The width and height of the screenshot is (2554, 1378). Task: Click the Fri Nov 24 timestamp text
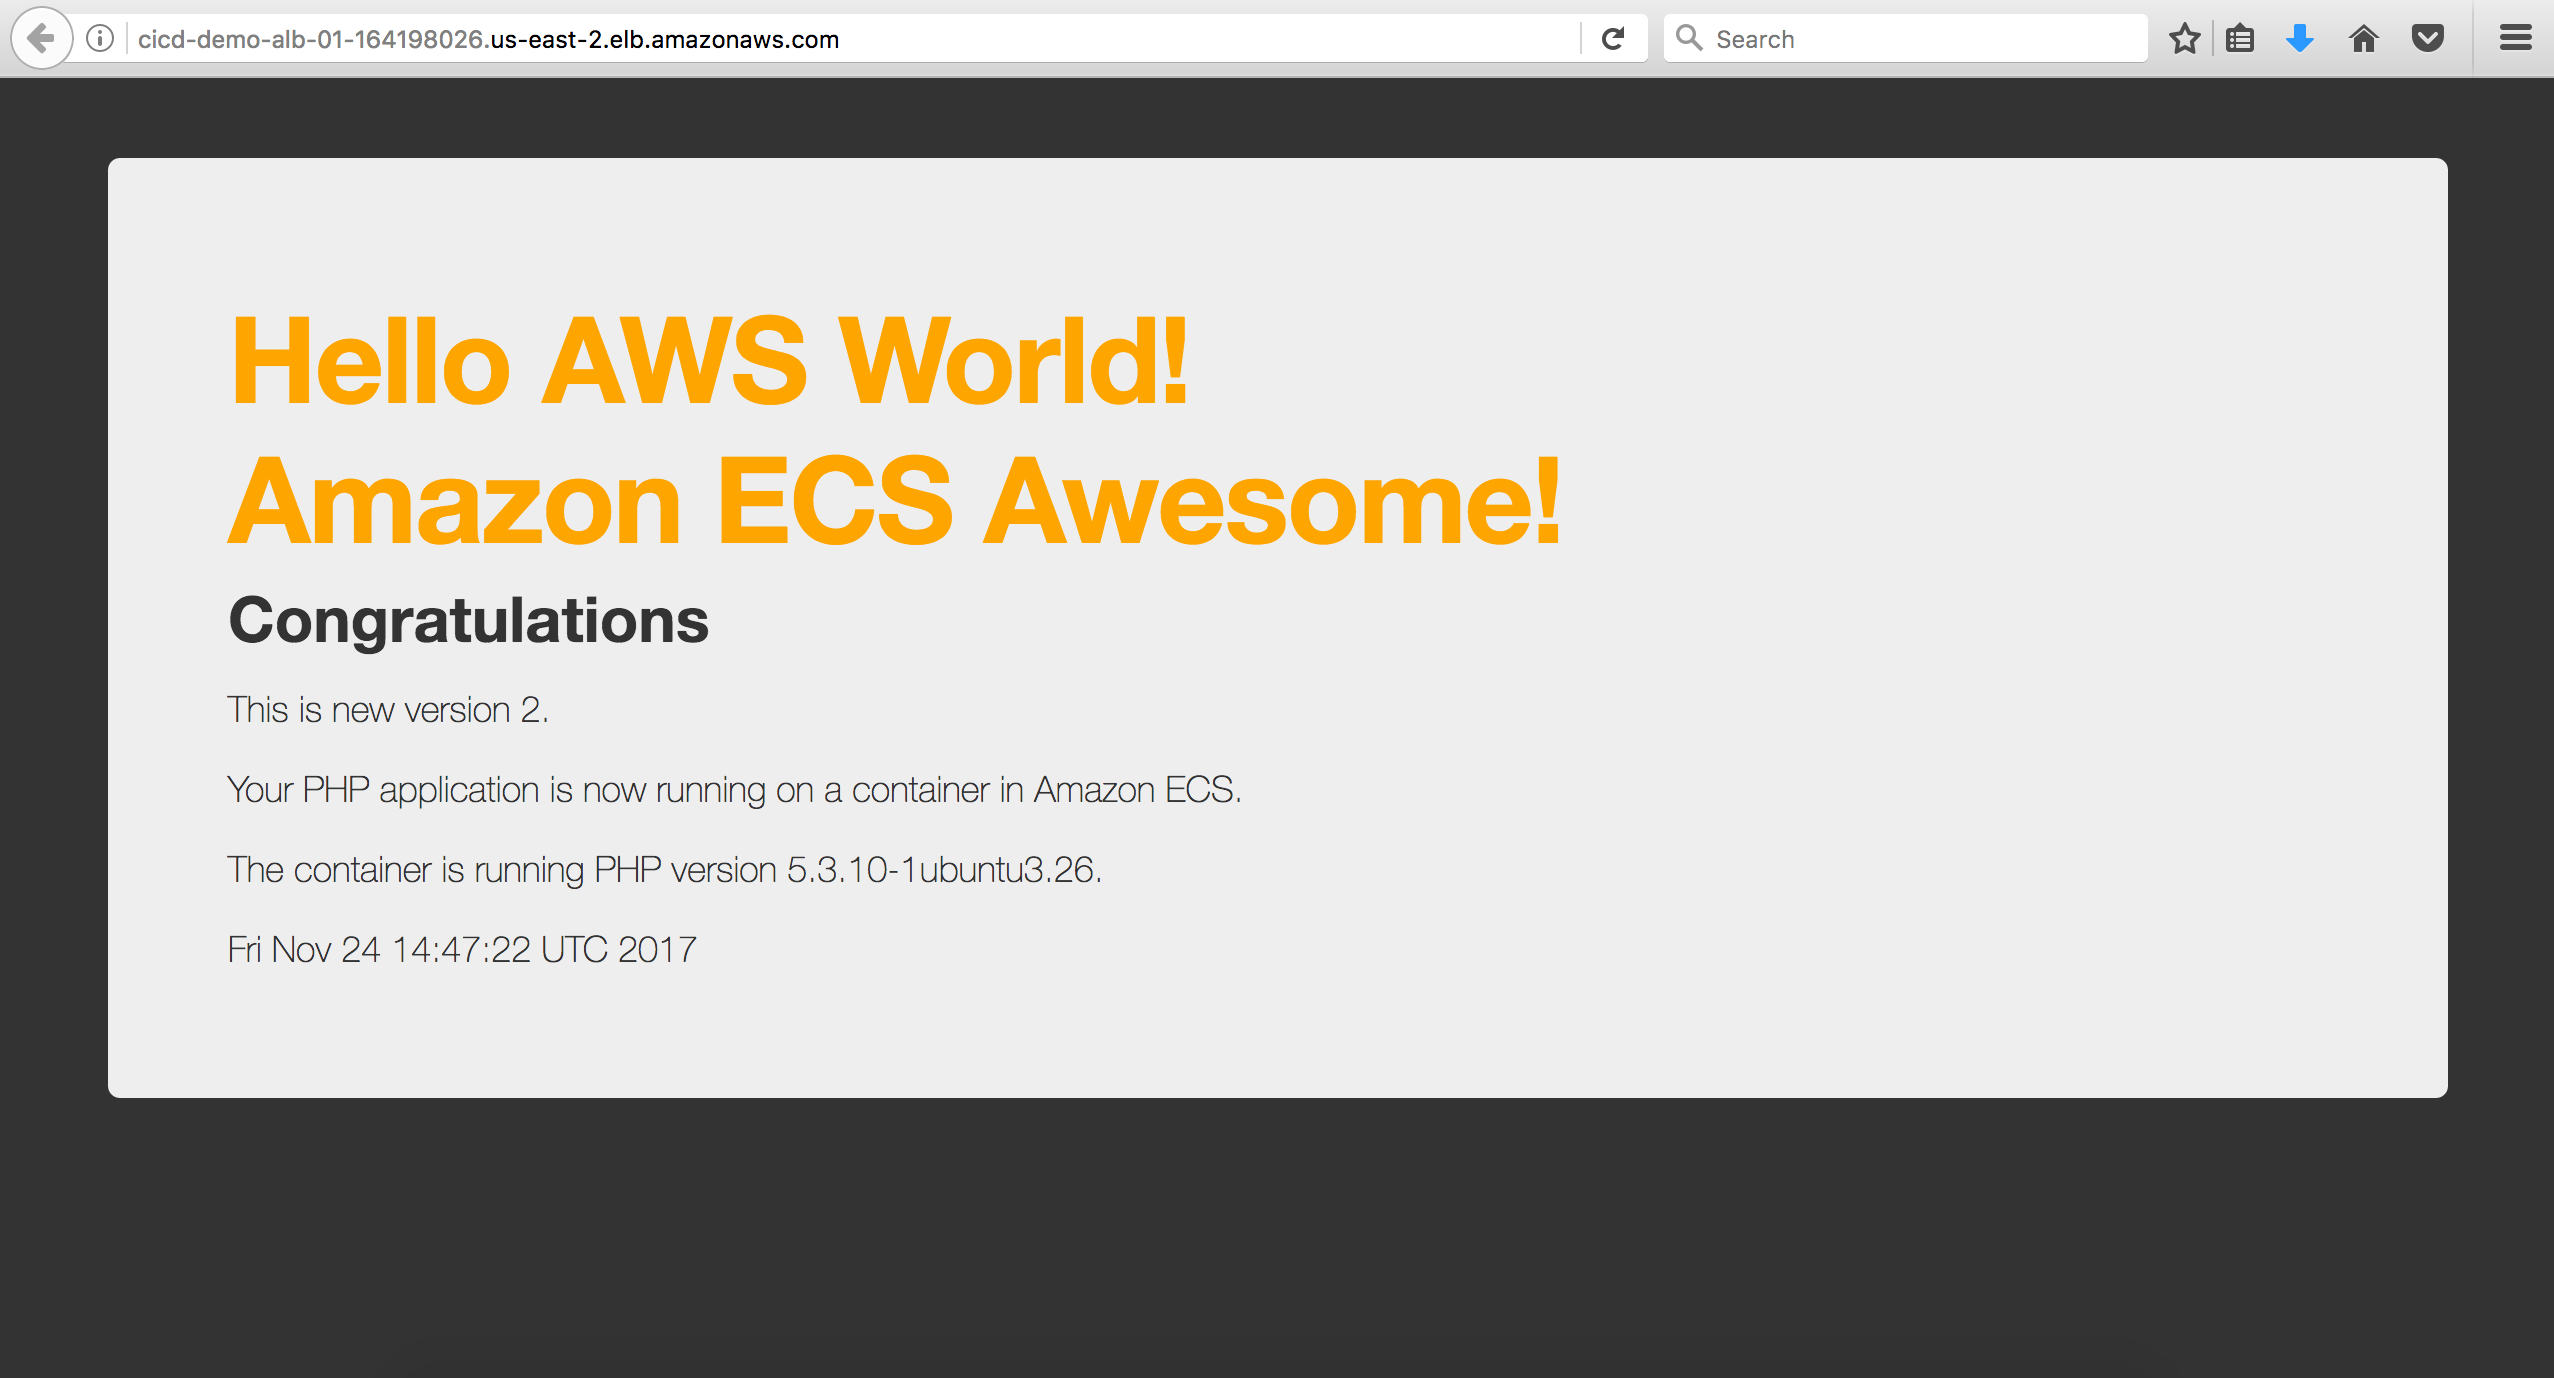[x=462, y=950]
